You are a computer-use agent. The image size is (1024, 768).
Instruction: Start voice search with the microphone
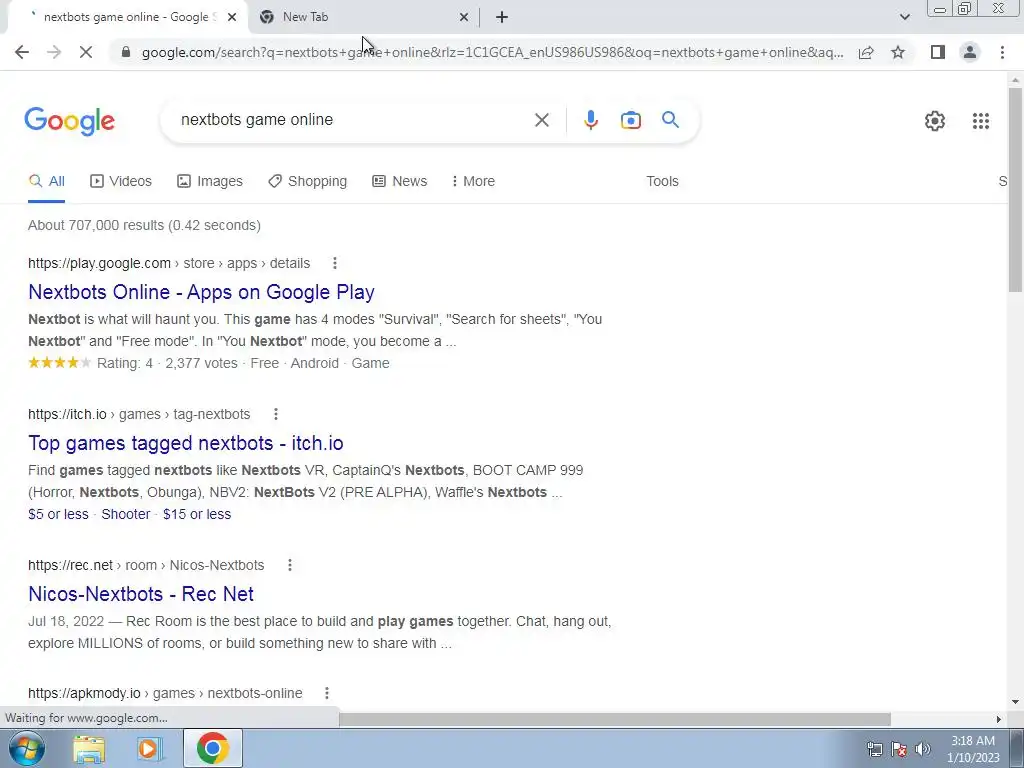pos(590,120)
